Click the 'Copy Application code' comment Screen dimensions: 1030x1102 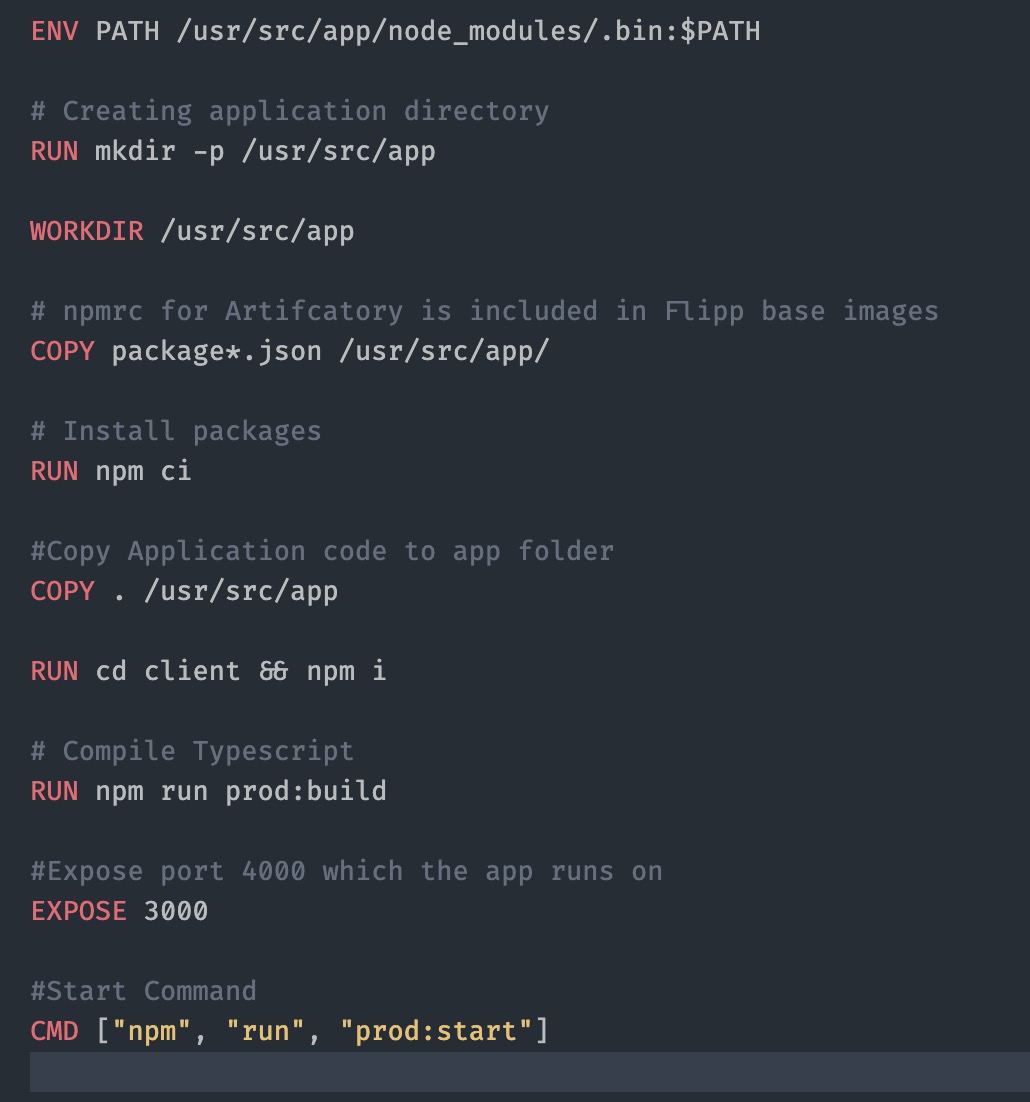[322, 551]
